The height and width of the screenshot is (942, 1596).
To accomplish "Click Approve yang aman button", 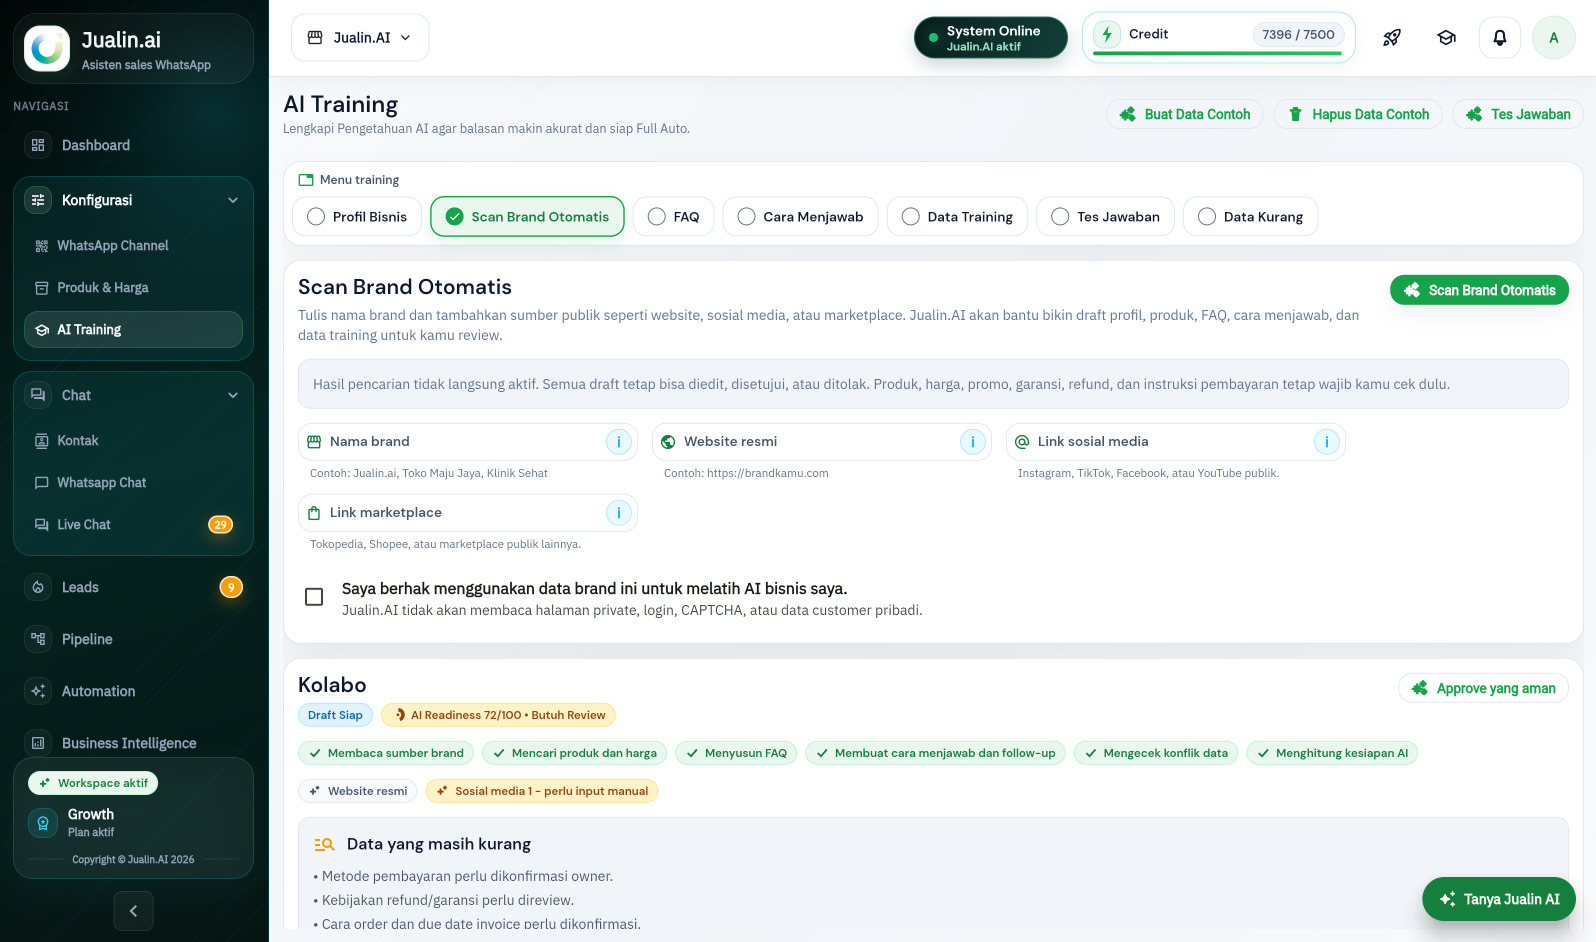I will pos(1483,689).
